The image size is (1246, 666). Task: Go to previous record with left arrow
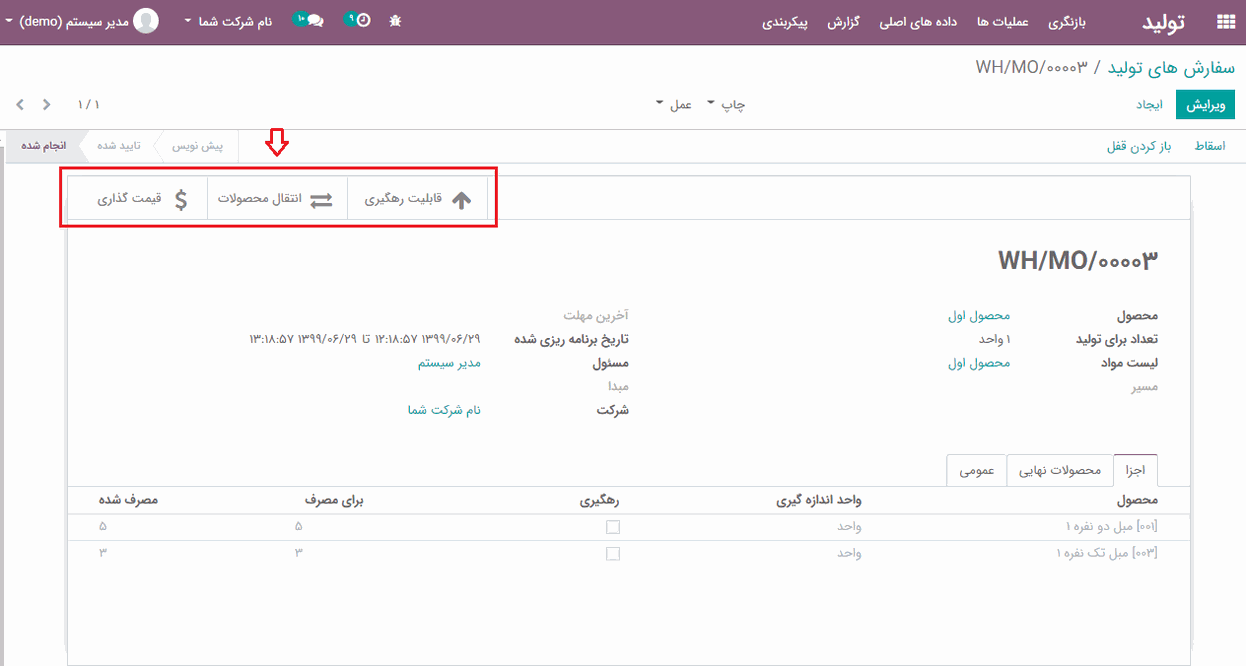coord(19,104)
